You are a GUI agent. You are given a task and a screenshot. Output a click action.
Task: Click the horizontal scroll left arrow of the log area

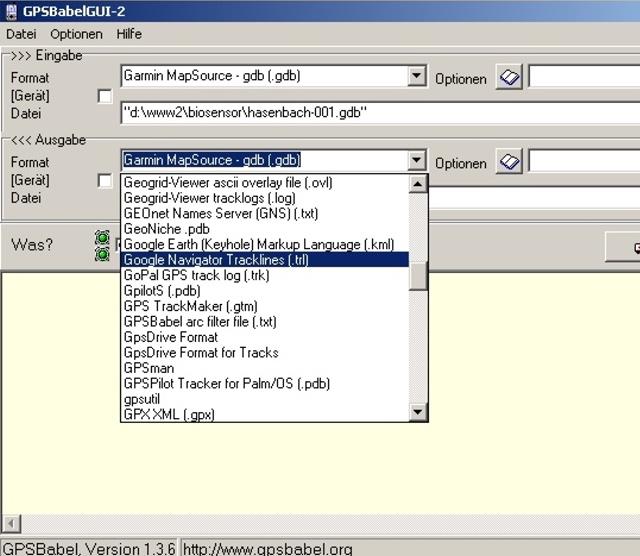tap(11, 523)
